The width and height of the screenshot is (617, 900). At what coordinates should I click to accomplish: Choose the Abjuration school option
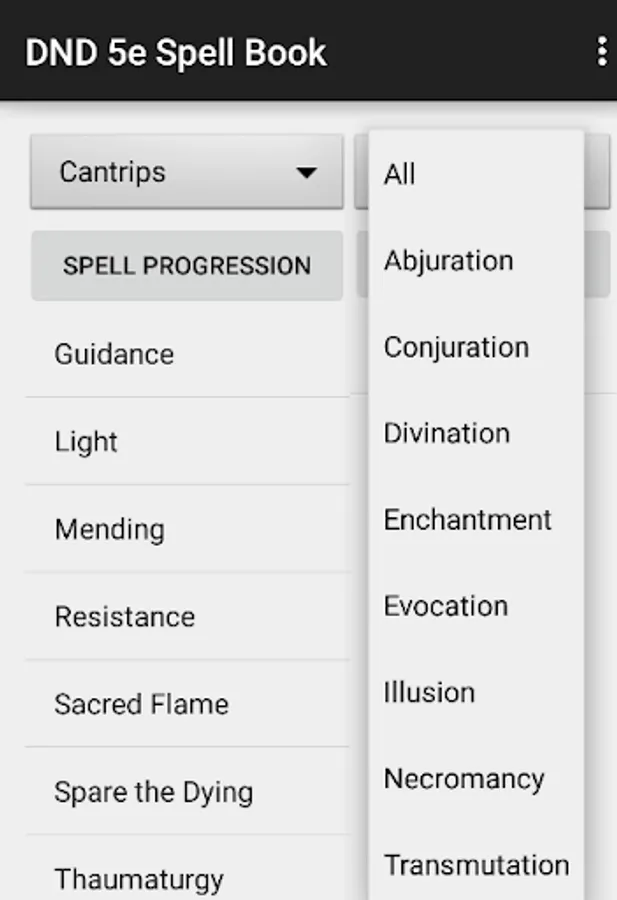(475, 261)
